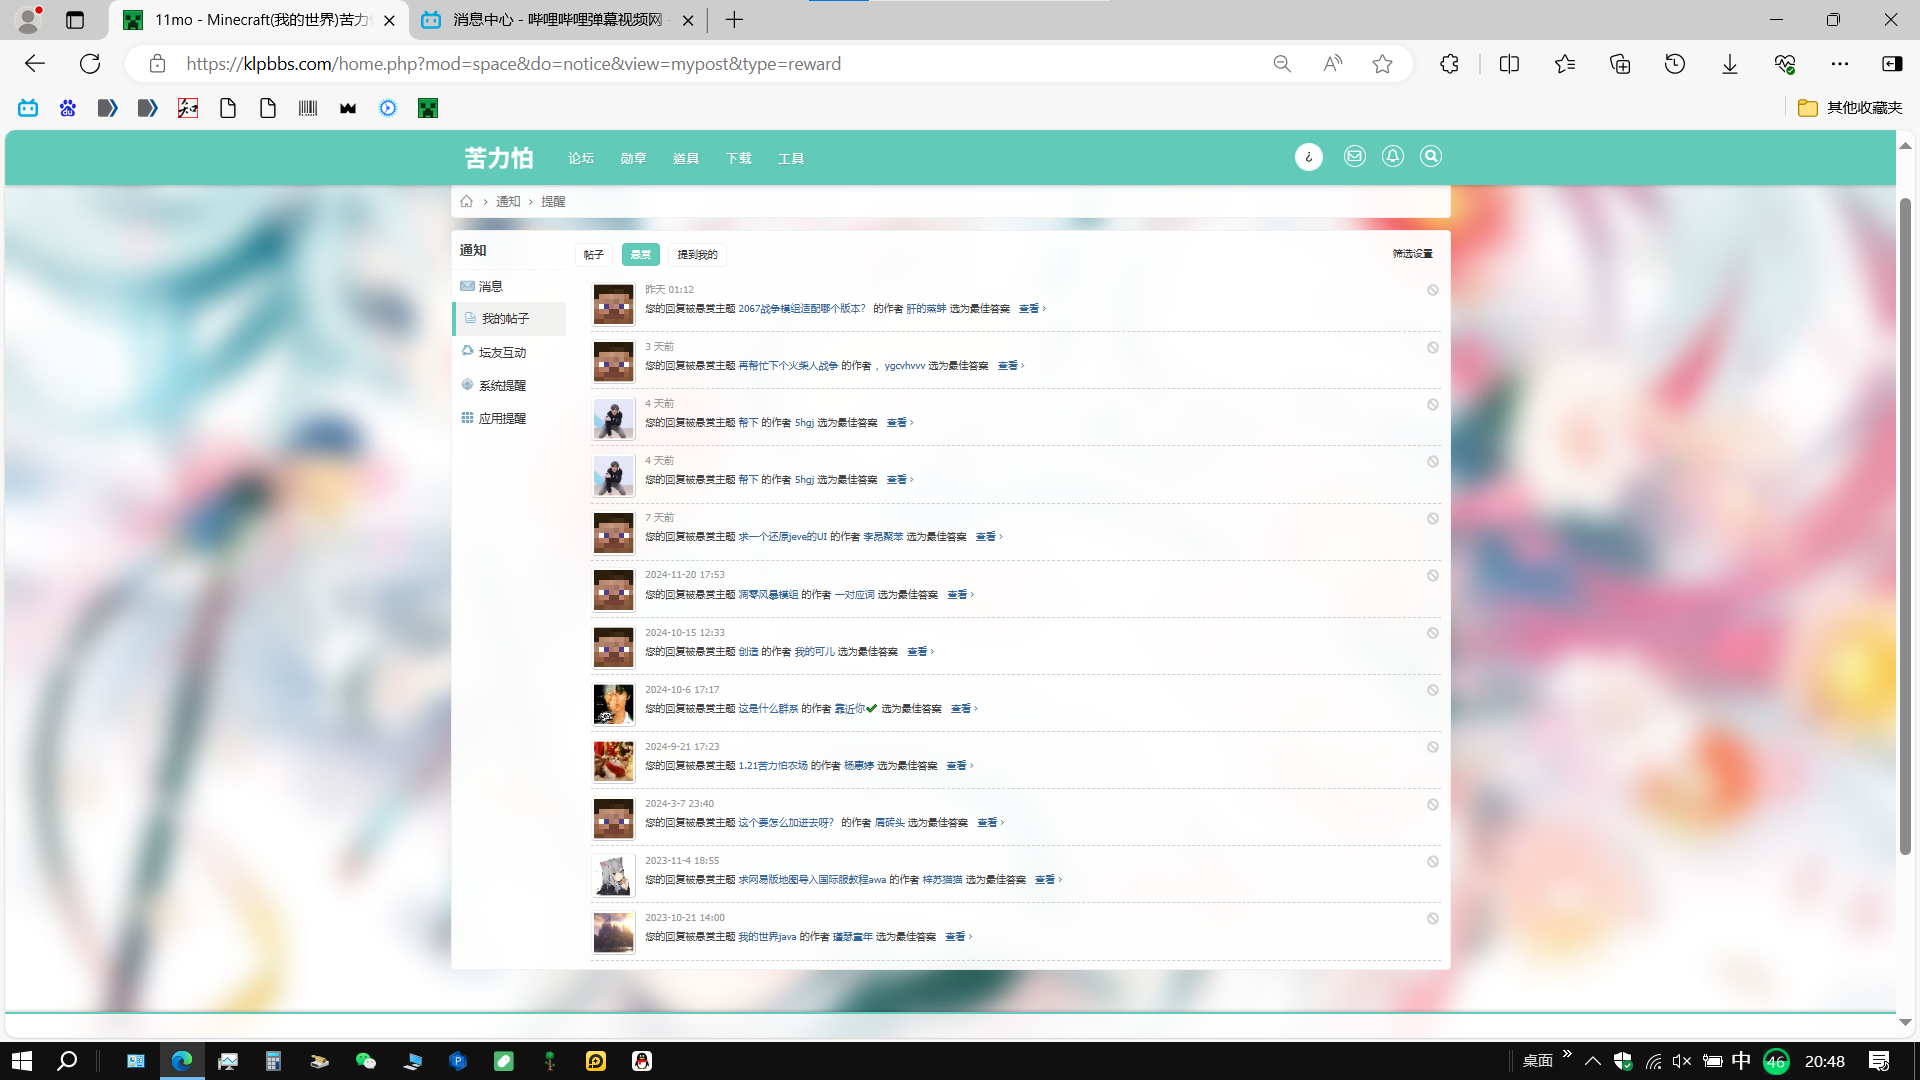Add the page to favorites with the star icon
Viewport: 1920px width, 1080px height.
click(1382, 64)
